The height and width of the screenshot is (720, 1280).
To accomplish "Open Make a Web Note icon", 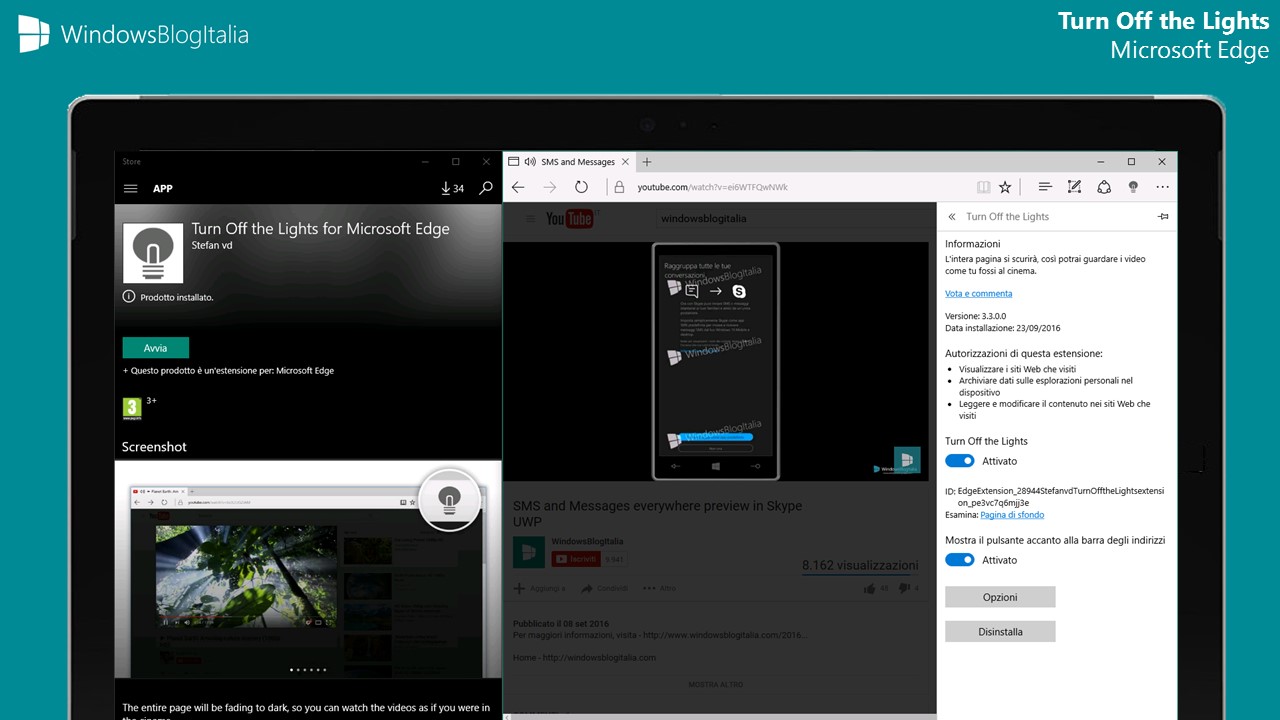I will pos(1075,187).
